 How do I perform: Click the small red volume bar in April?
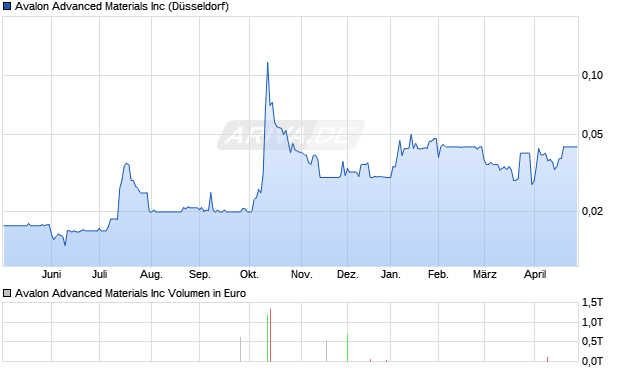(x=548, y=359)
